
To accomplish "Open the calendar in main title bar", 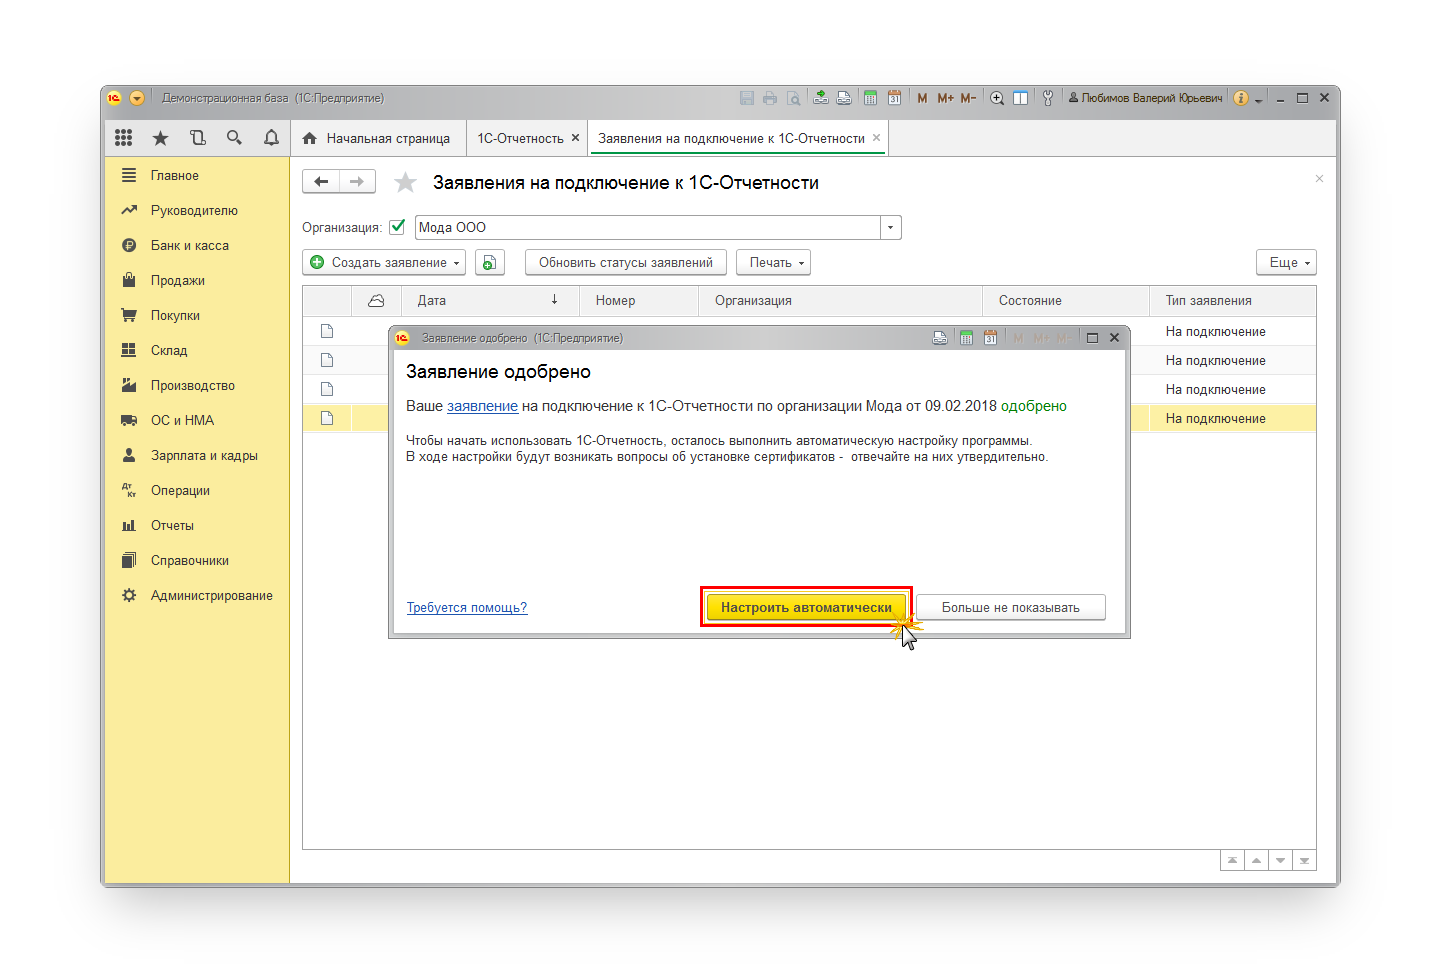I will (x=894, y=98).
